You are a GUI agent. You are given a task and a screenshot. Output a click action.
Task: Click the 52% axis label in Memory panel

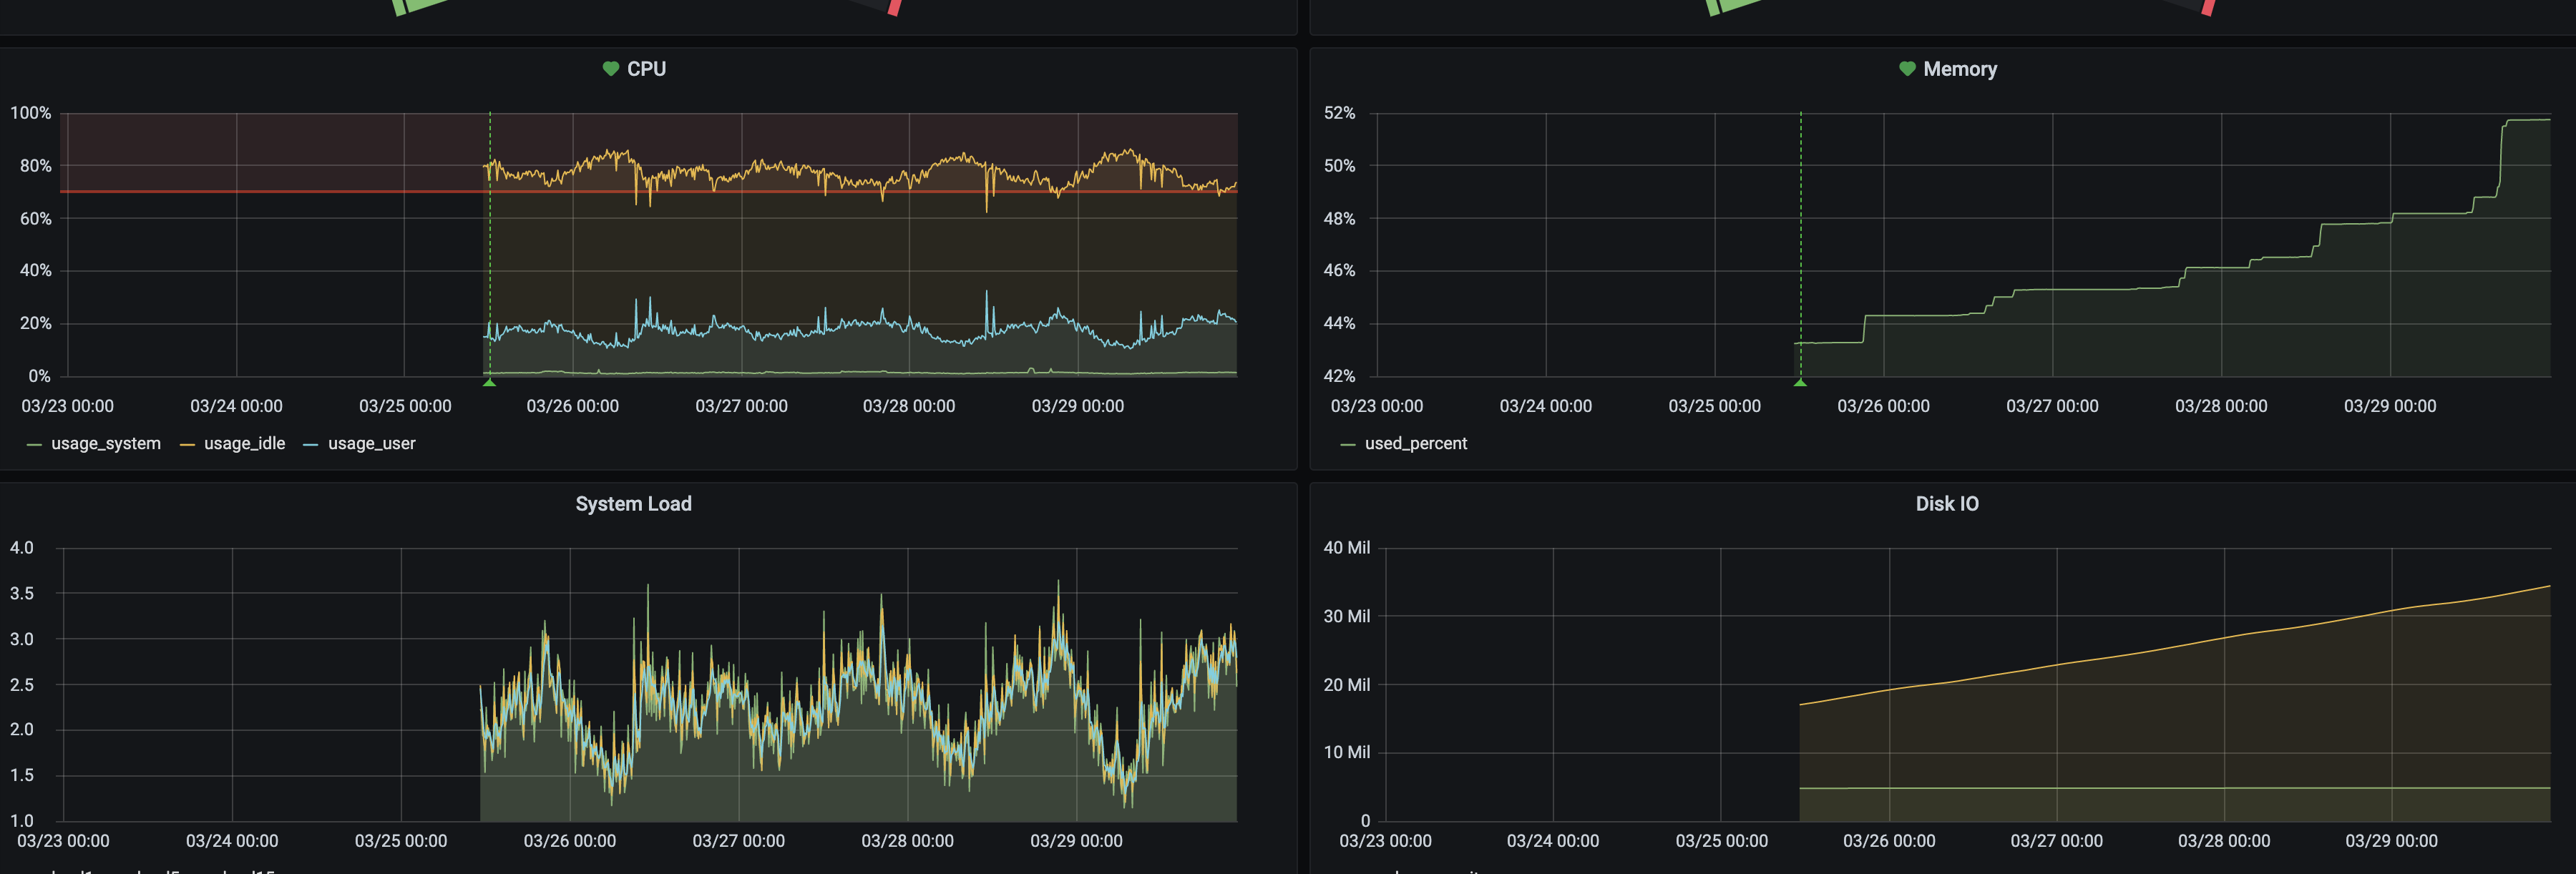tap(1339, 113)
